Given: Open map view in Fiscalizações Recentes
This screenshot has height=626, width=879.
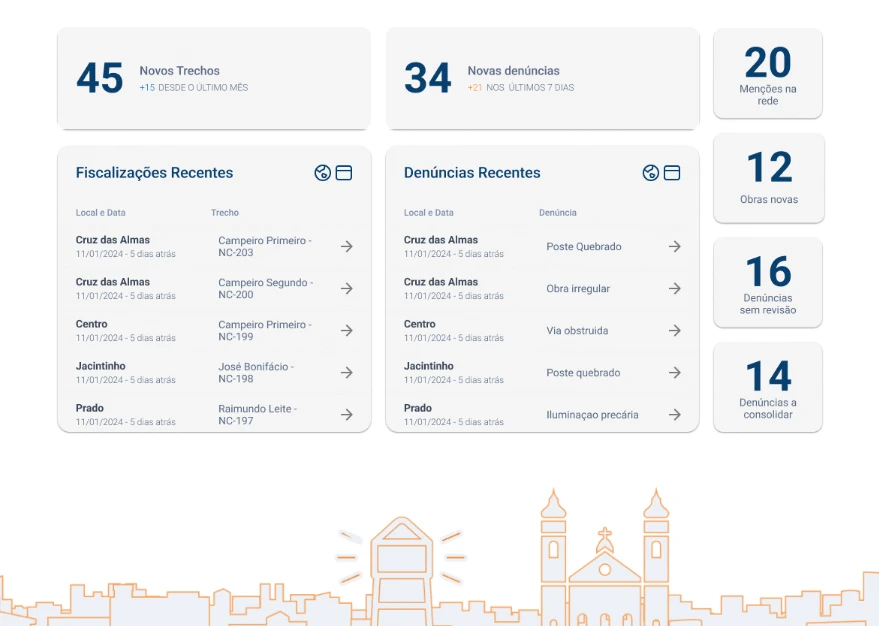Looking at the screenshot, I should click(x=322, y=173).
